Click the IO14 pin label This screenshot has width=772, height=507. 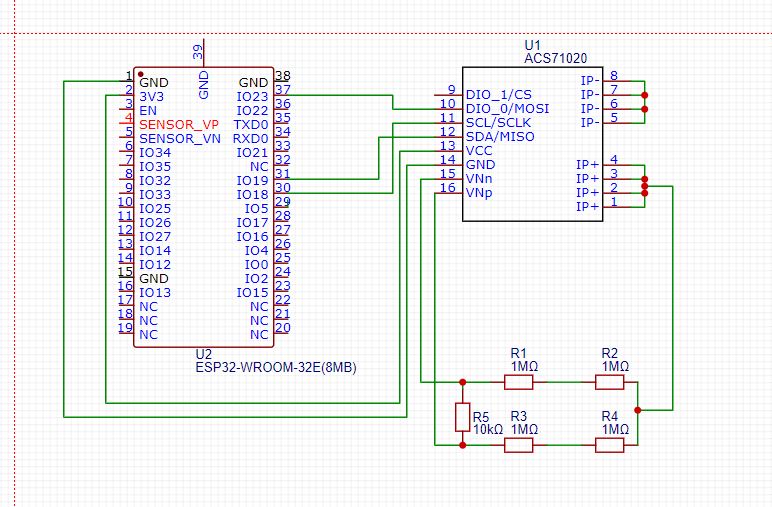(155, 251)
